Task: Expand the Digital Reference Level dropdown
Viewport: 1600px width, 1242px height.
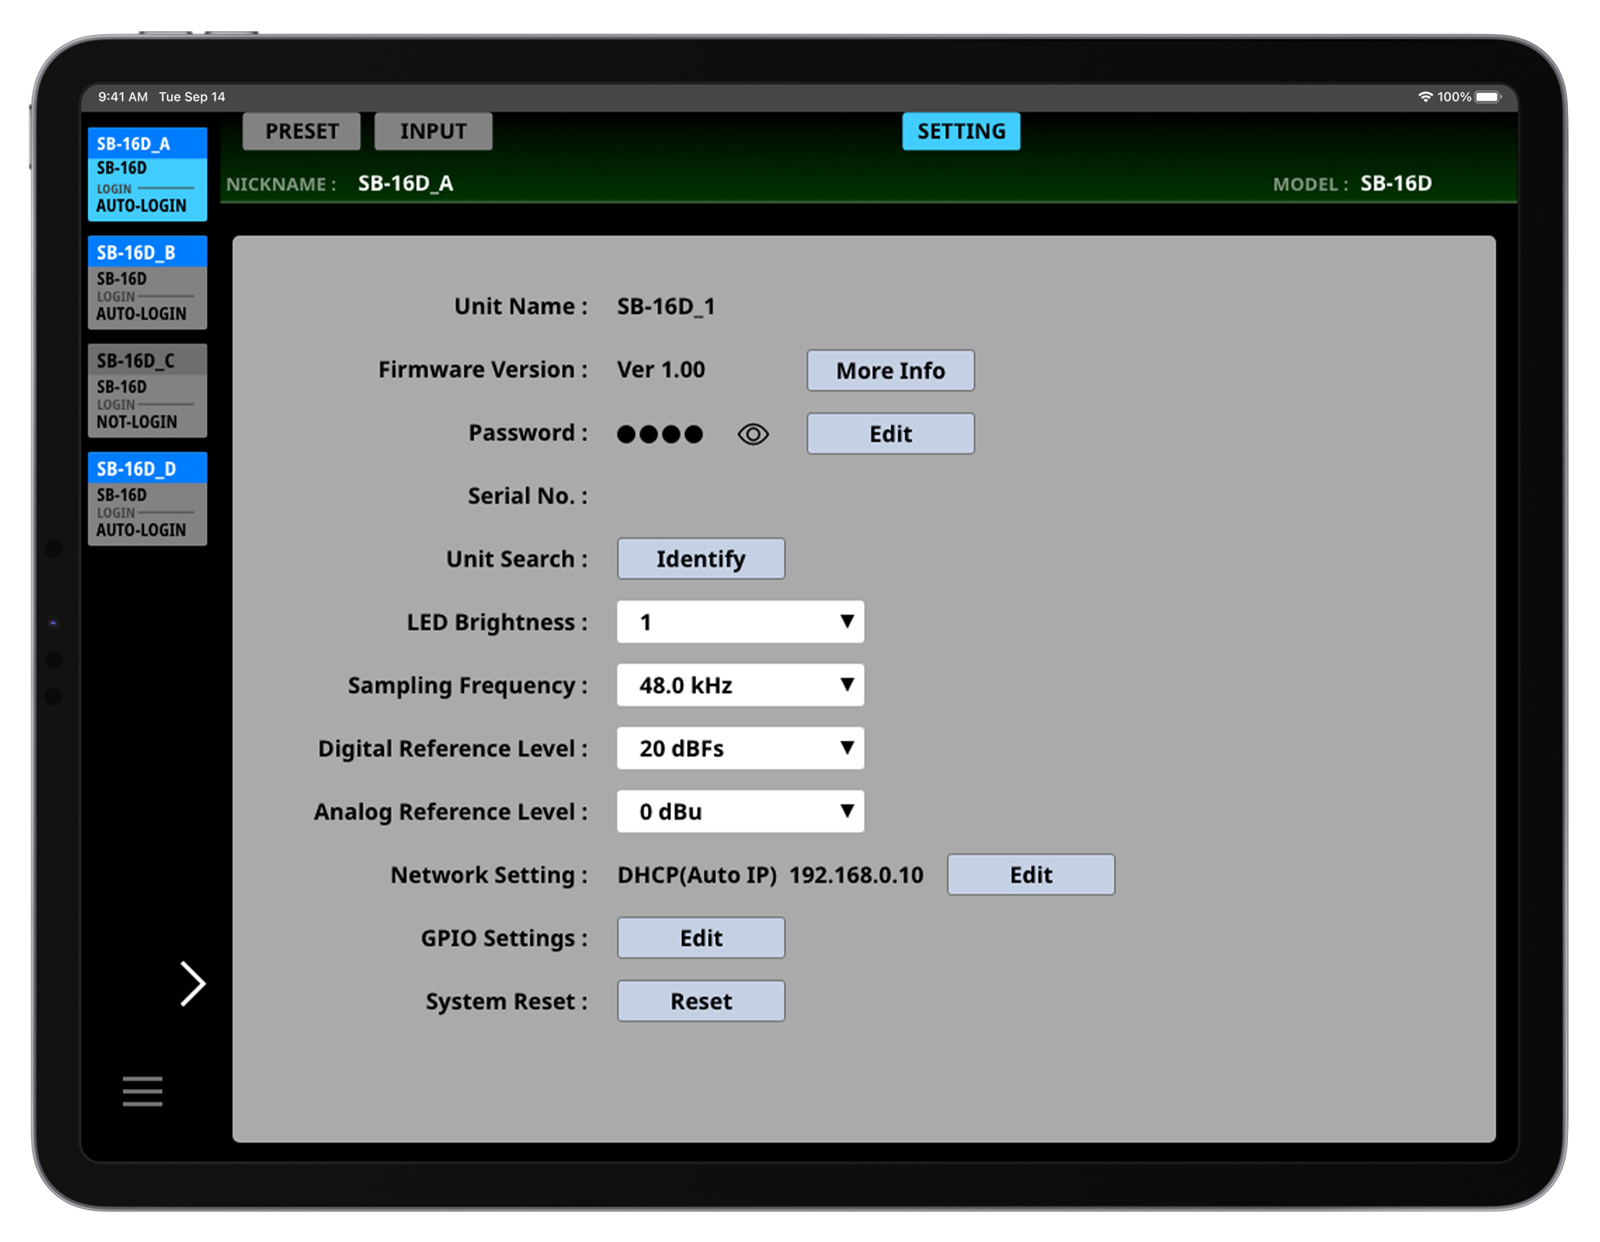Action: (x=740, y=748)
